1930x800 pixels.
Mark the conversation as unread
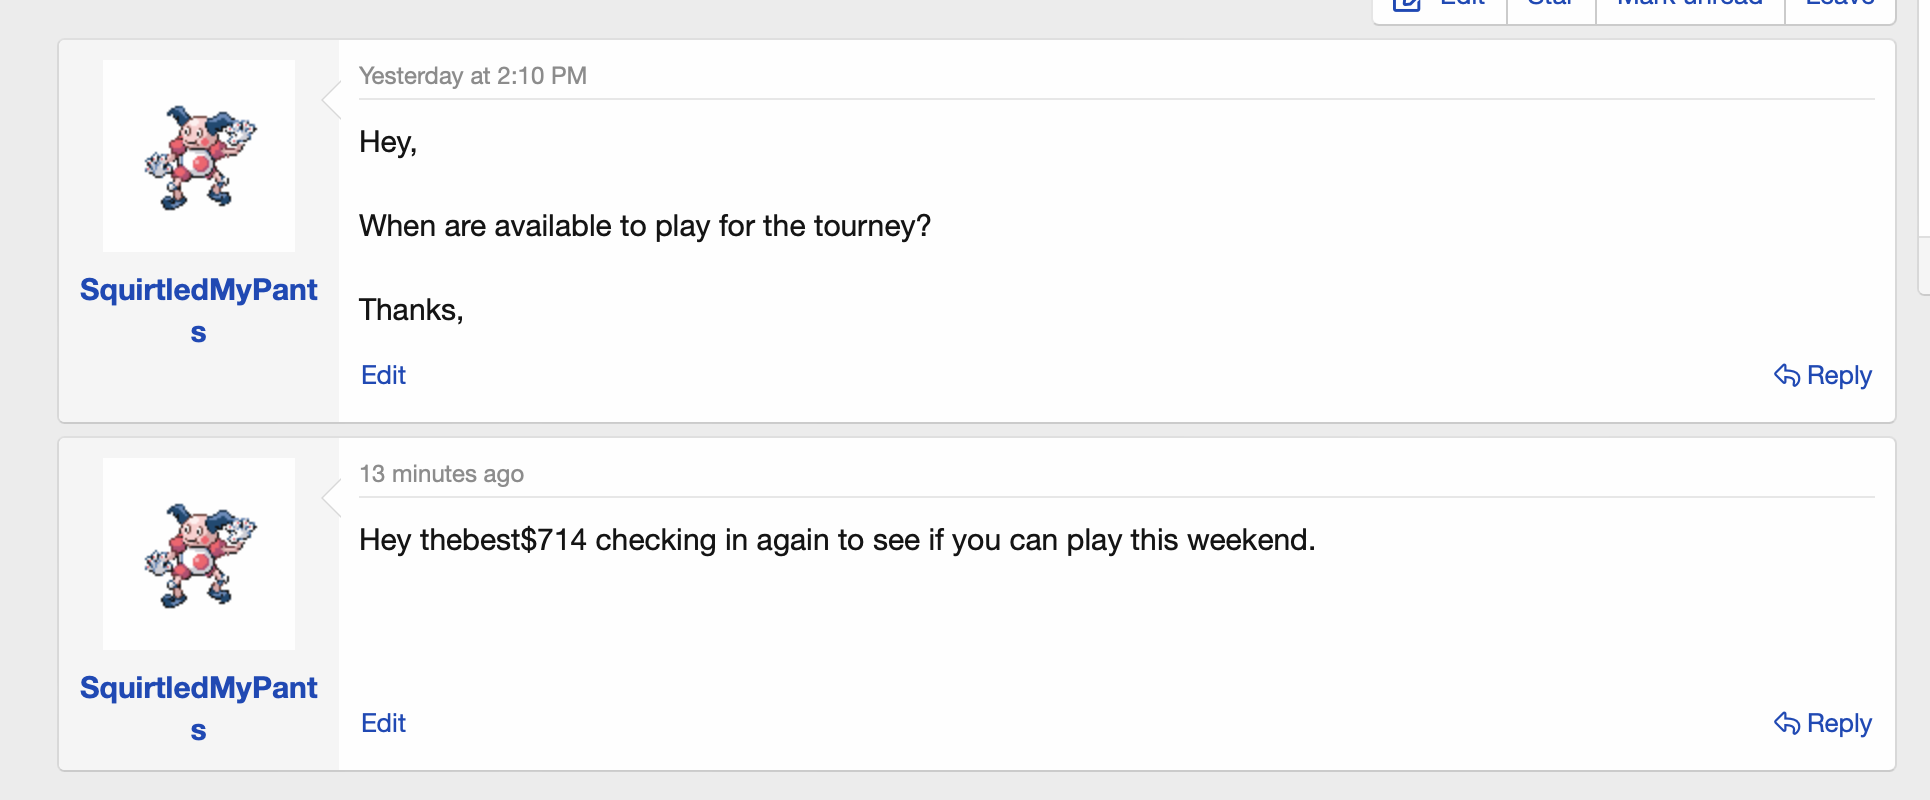coord(1689,4)
